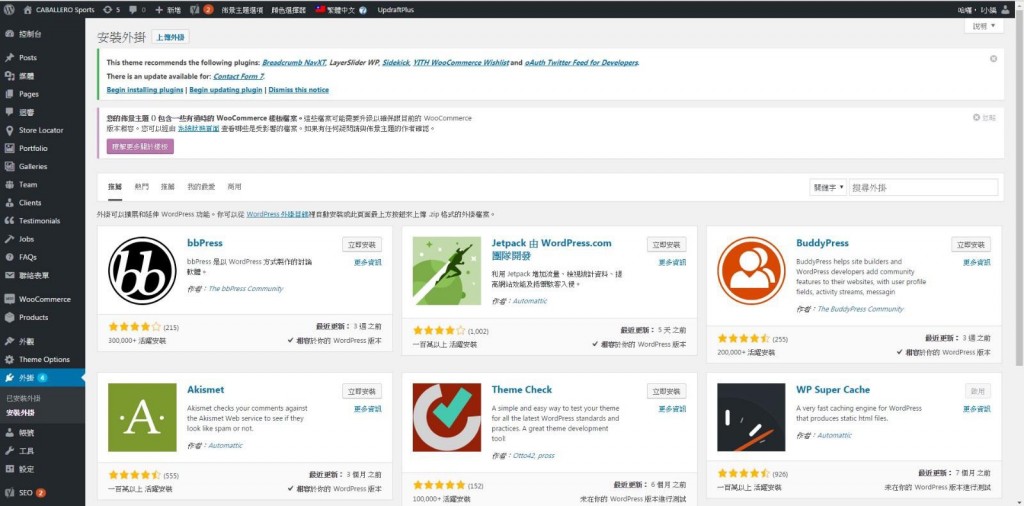Image resolution: width=1024 pixels, height=506 pixels.
Task: Switch to the third plugin filter tab
Action: tap(168, 187)
